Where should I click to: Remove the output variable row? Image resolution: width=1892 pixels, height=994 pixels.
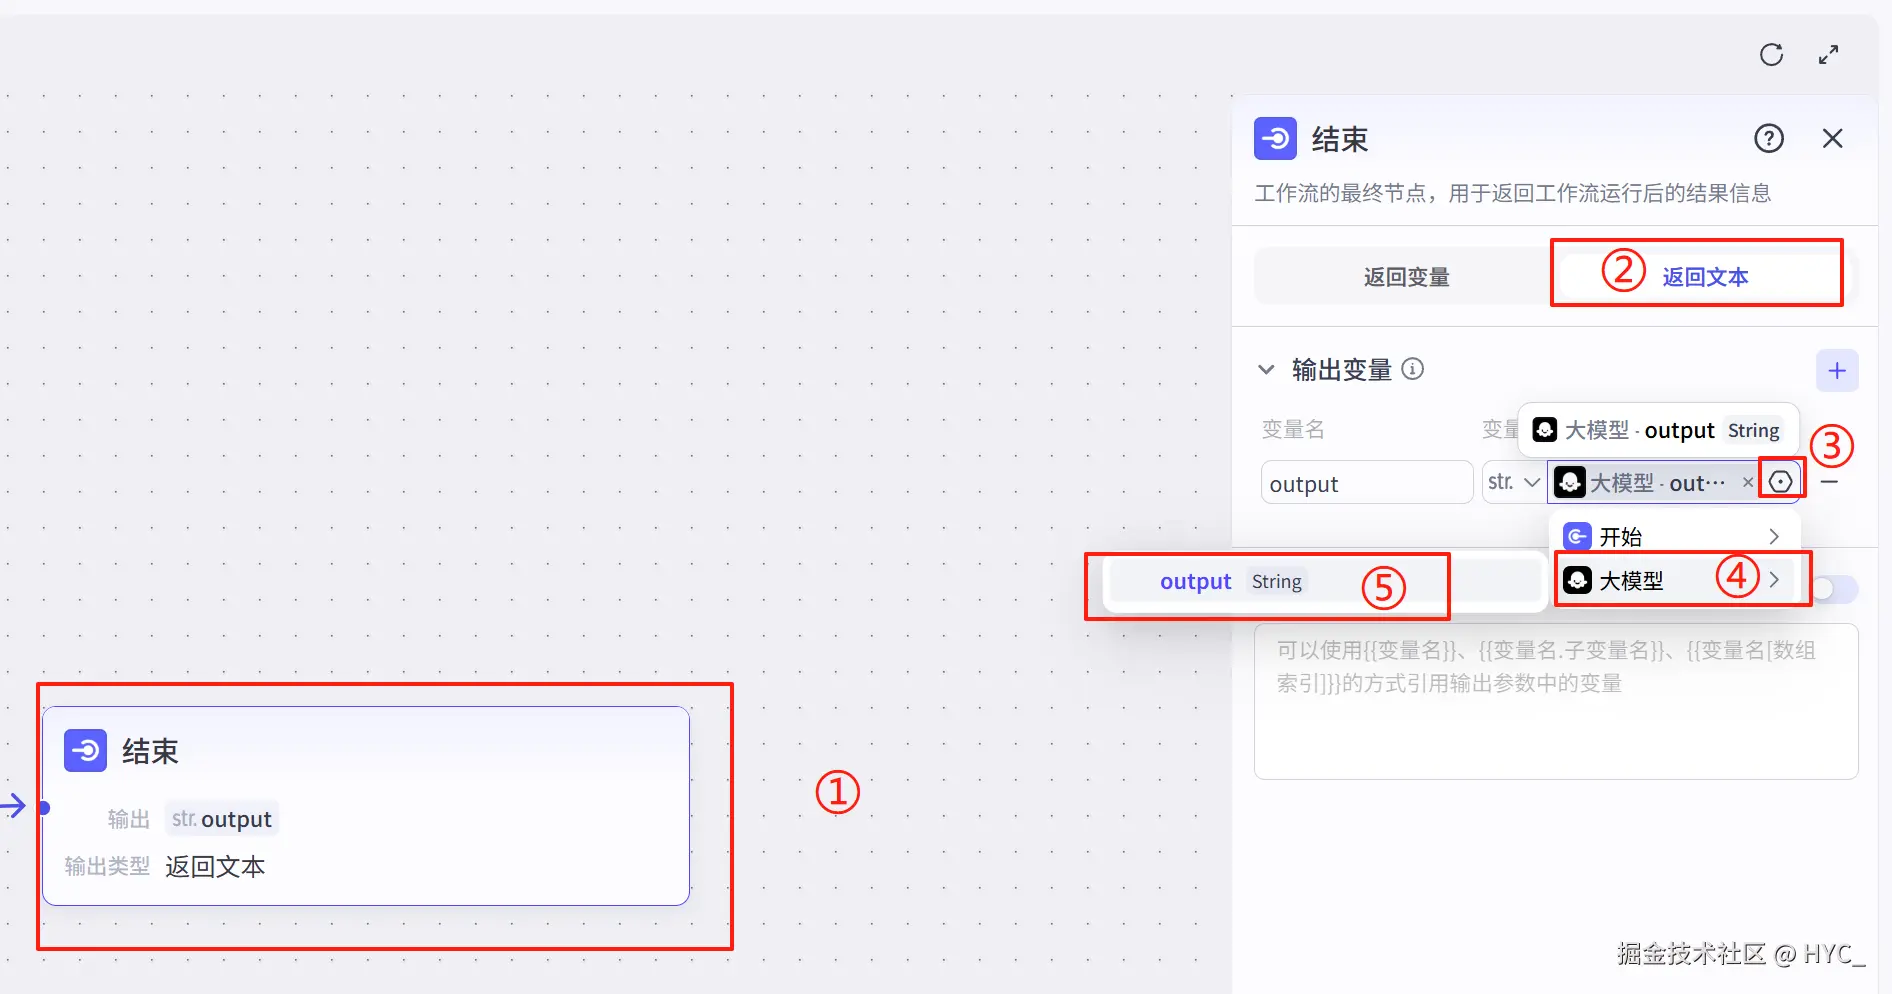pyautogui.click(x=1830, y=482)
